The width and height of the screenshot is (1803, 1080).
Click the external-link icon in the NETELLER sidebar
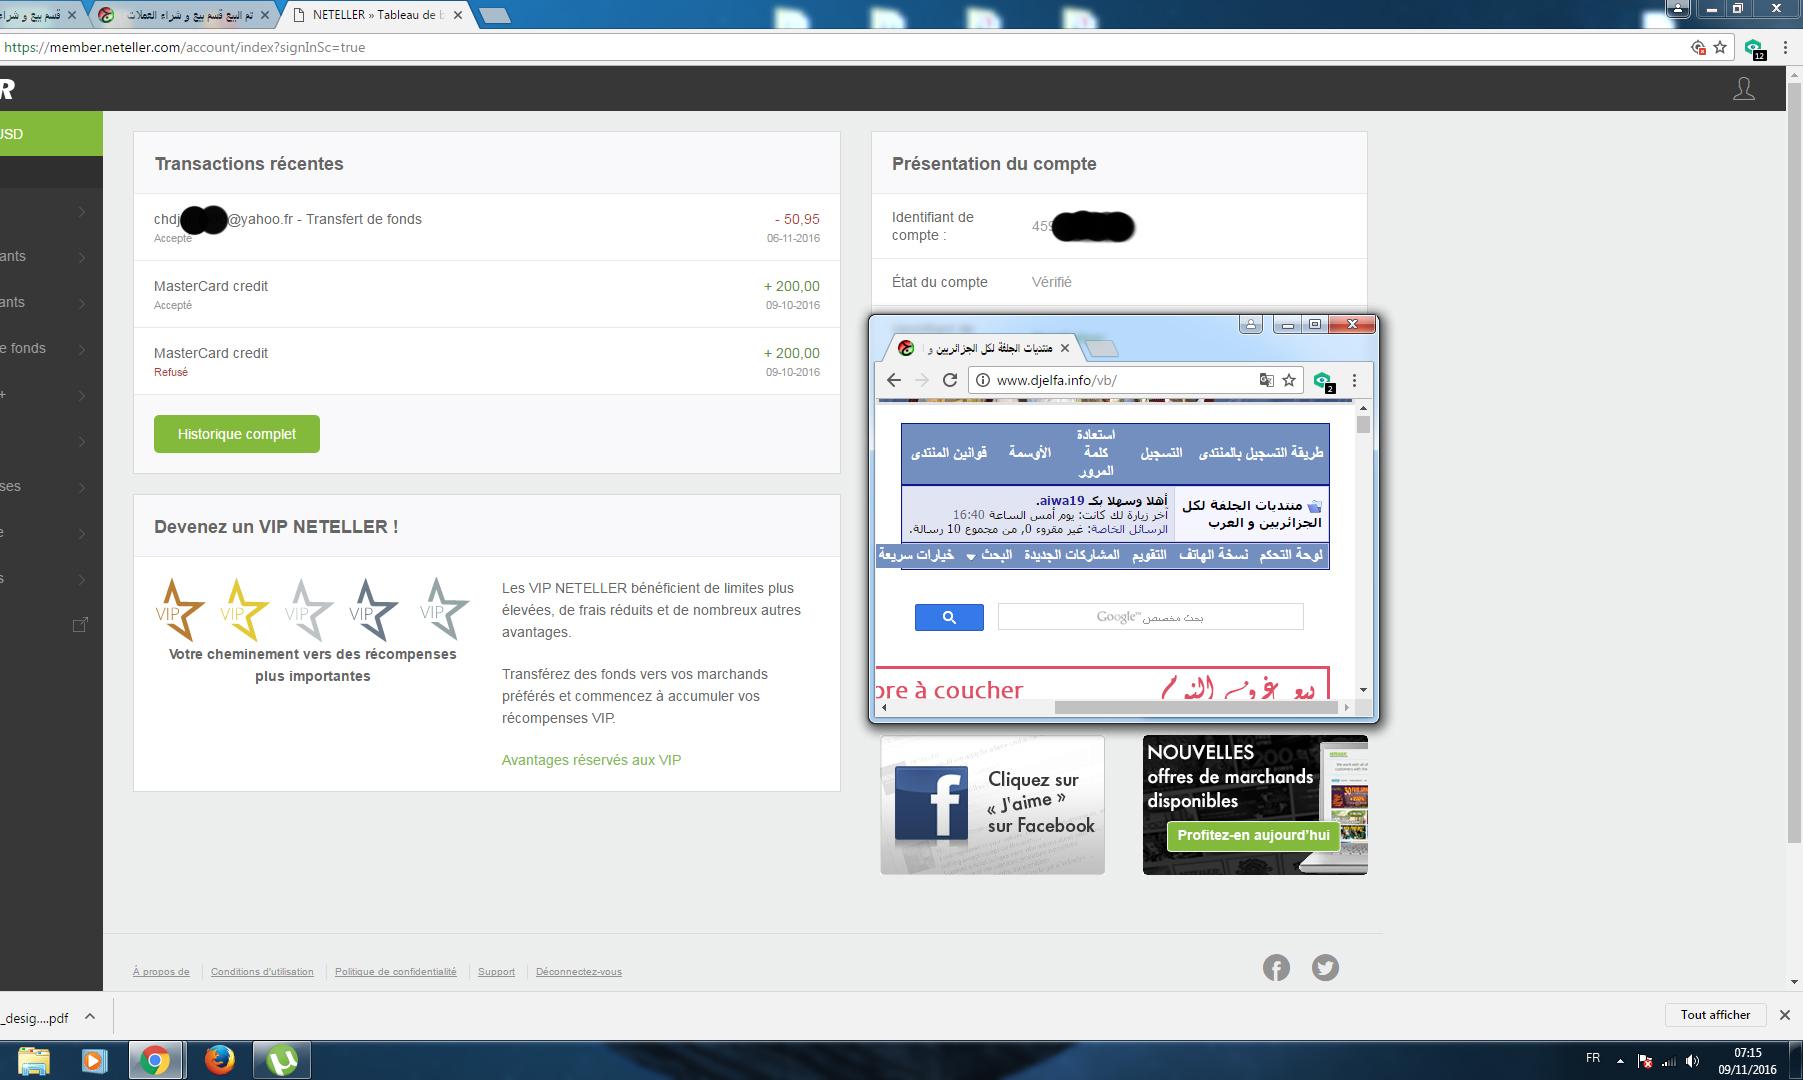tap(81, 625)
